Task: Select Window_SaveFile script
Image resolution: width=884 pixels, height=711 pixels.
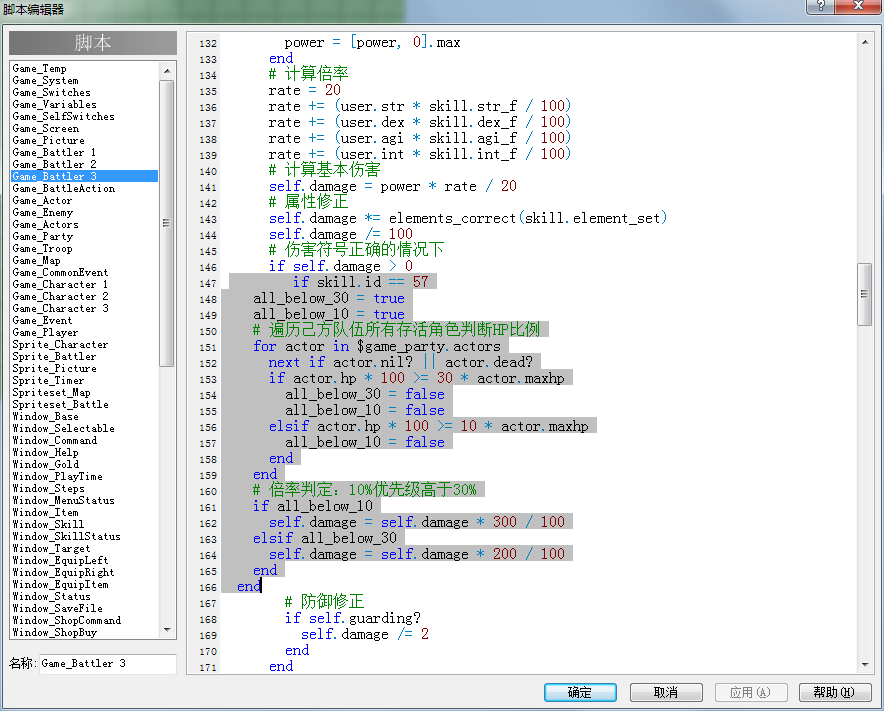Action: [85, 608]
